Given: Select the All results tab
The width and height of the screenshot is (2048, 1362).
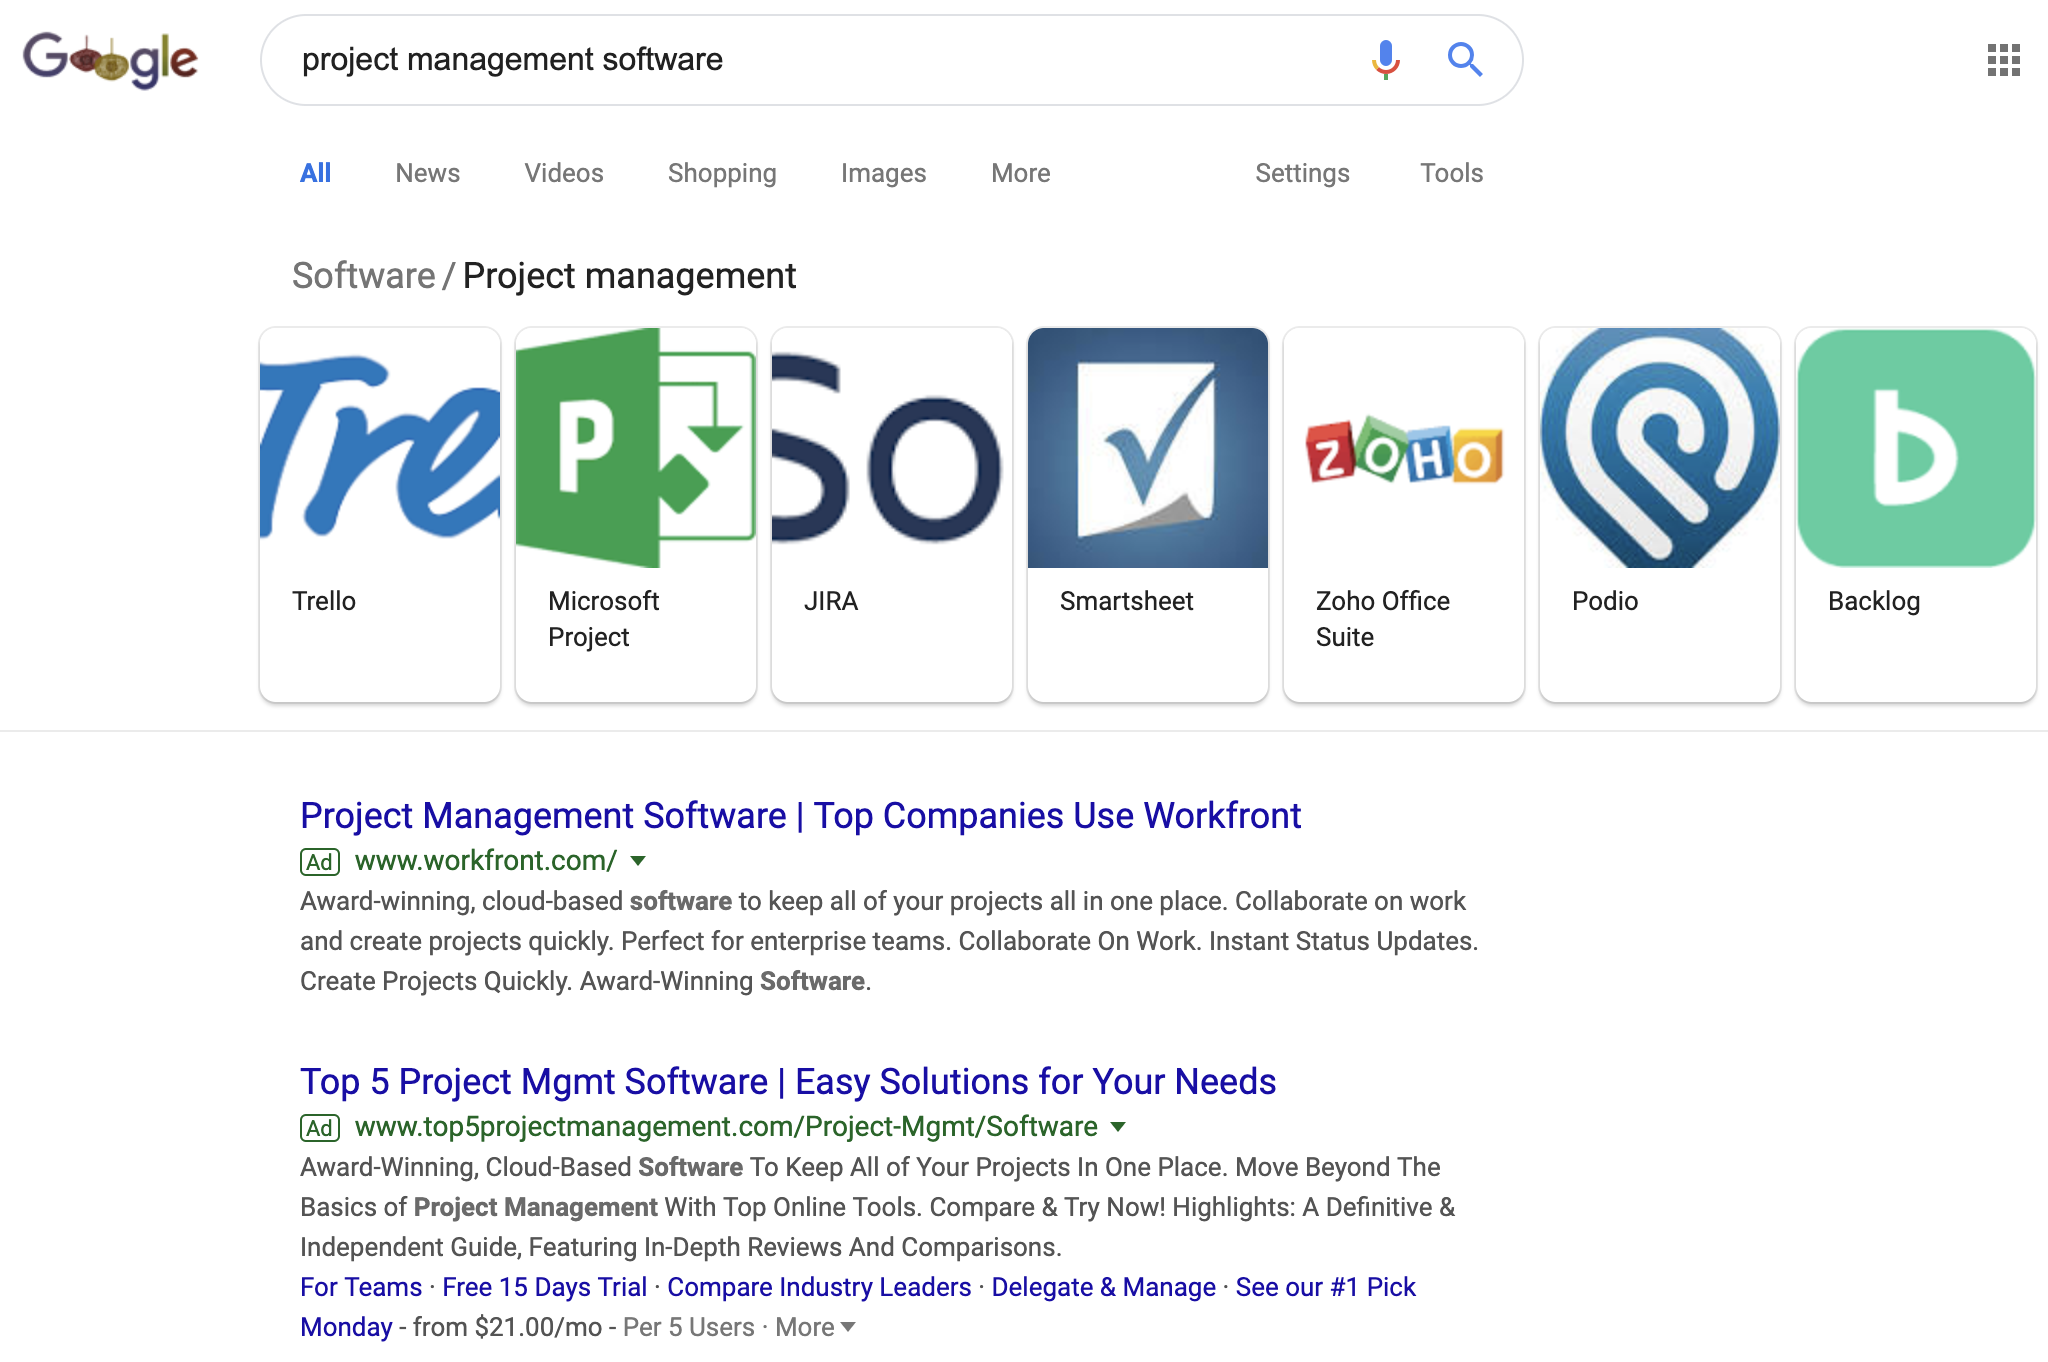Looking at the screenshot, I should pyautogui.click(x=315, y=173).
